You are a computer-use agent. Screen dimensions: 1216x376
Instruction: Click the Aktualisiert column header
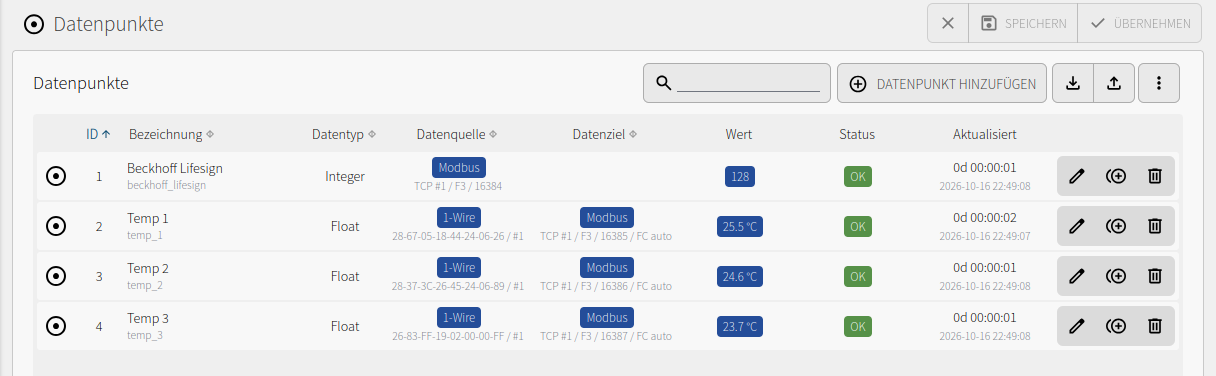tap(985, 134)
